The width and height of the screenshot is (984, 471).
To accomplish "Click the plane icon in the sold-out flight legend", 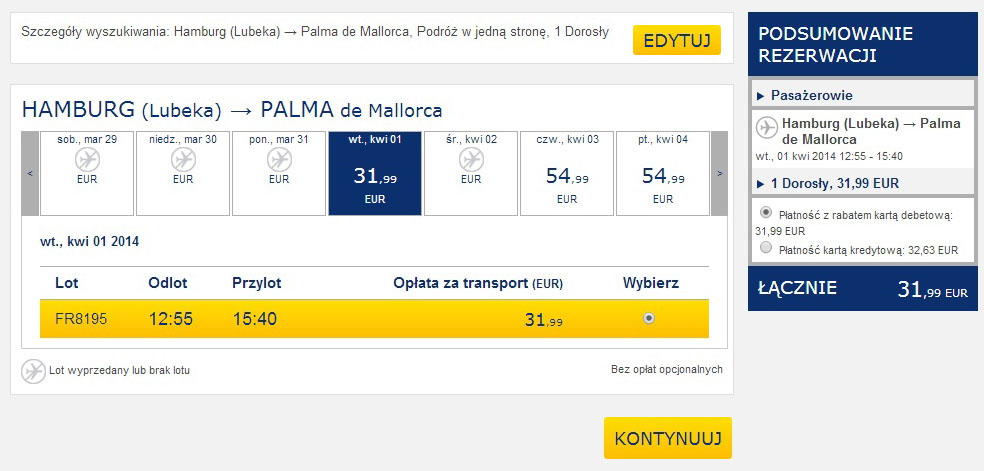I will point(33,371).
